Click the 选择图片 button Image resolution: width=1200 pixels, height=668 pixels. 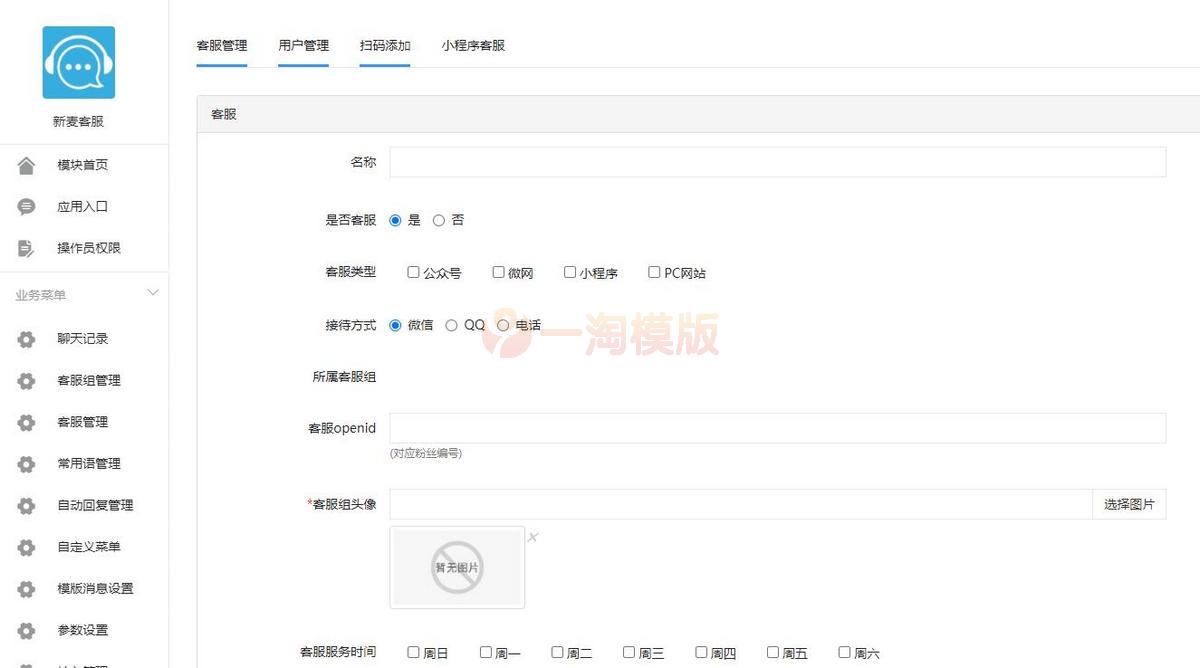click(x=1129, y=505)
